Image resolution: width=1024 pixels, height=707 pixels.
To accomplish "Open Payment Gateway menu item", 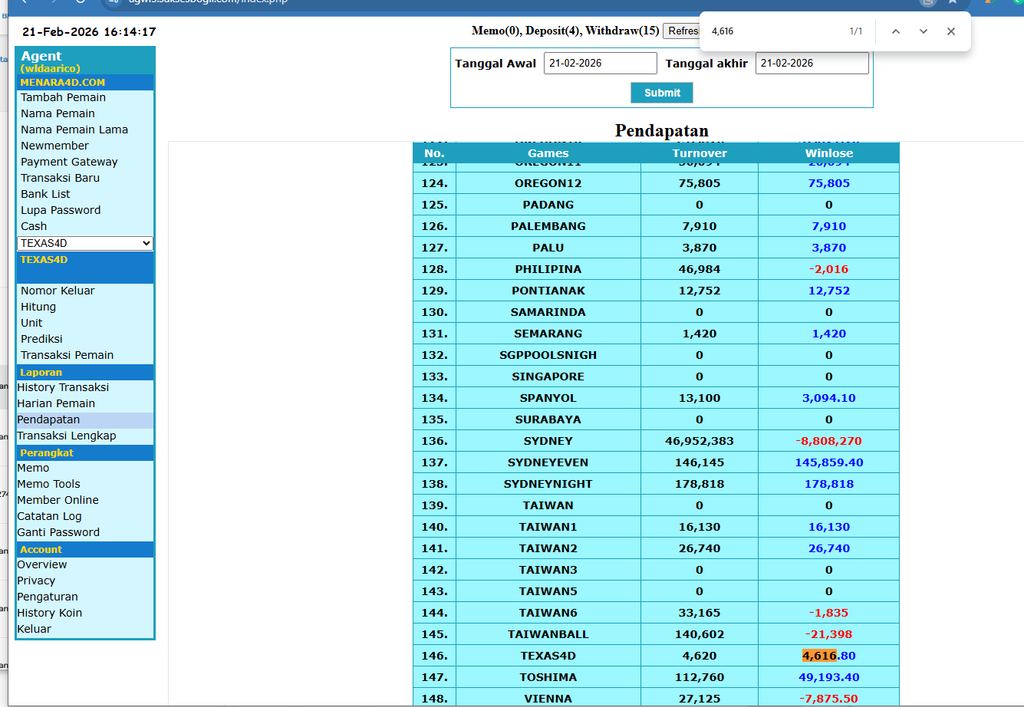I will coord(69,162).
